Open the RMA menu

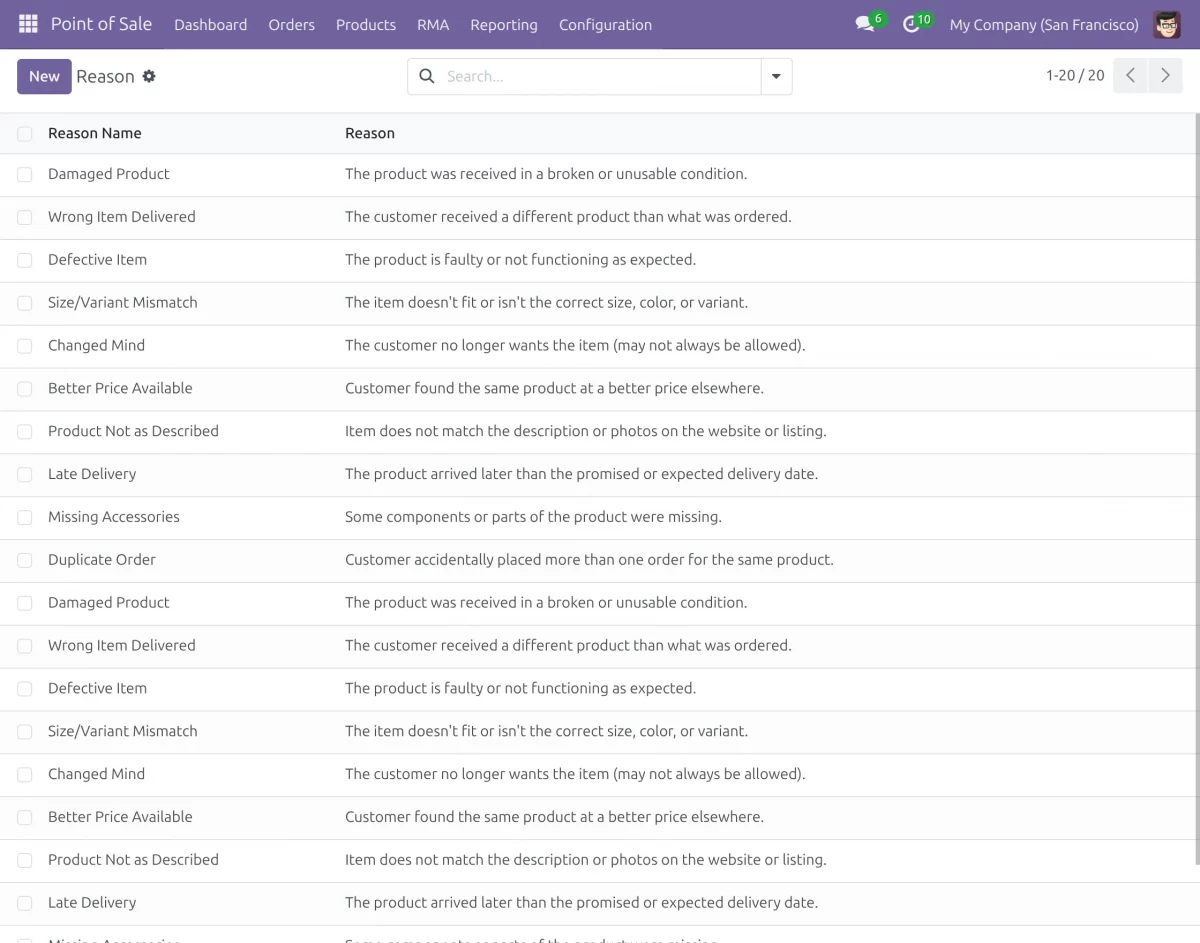click(x=433, y=24)
